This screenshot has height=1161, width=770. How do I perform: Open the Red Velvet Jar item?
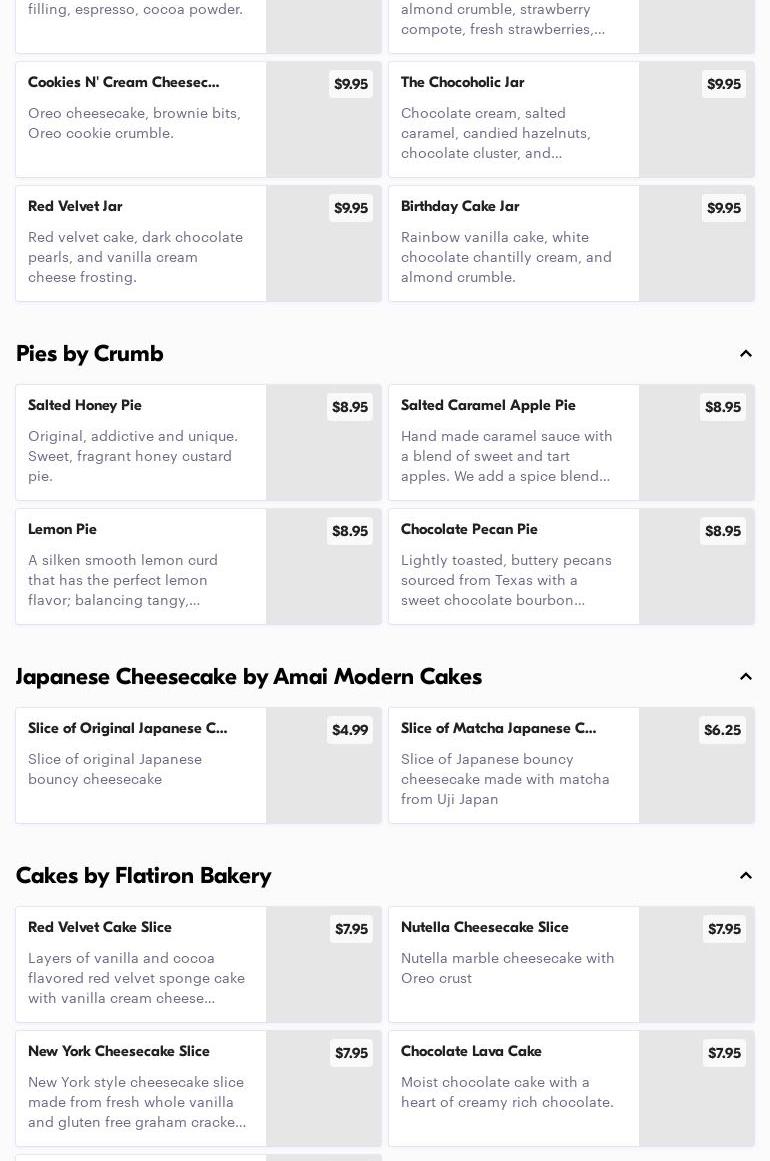coord(140,243)
